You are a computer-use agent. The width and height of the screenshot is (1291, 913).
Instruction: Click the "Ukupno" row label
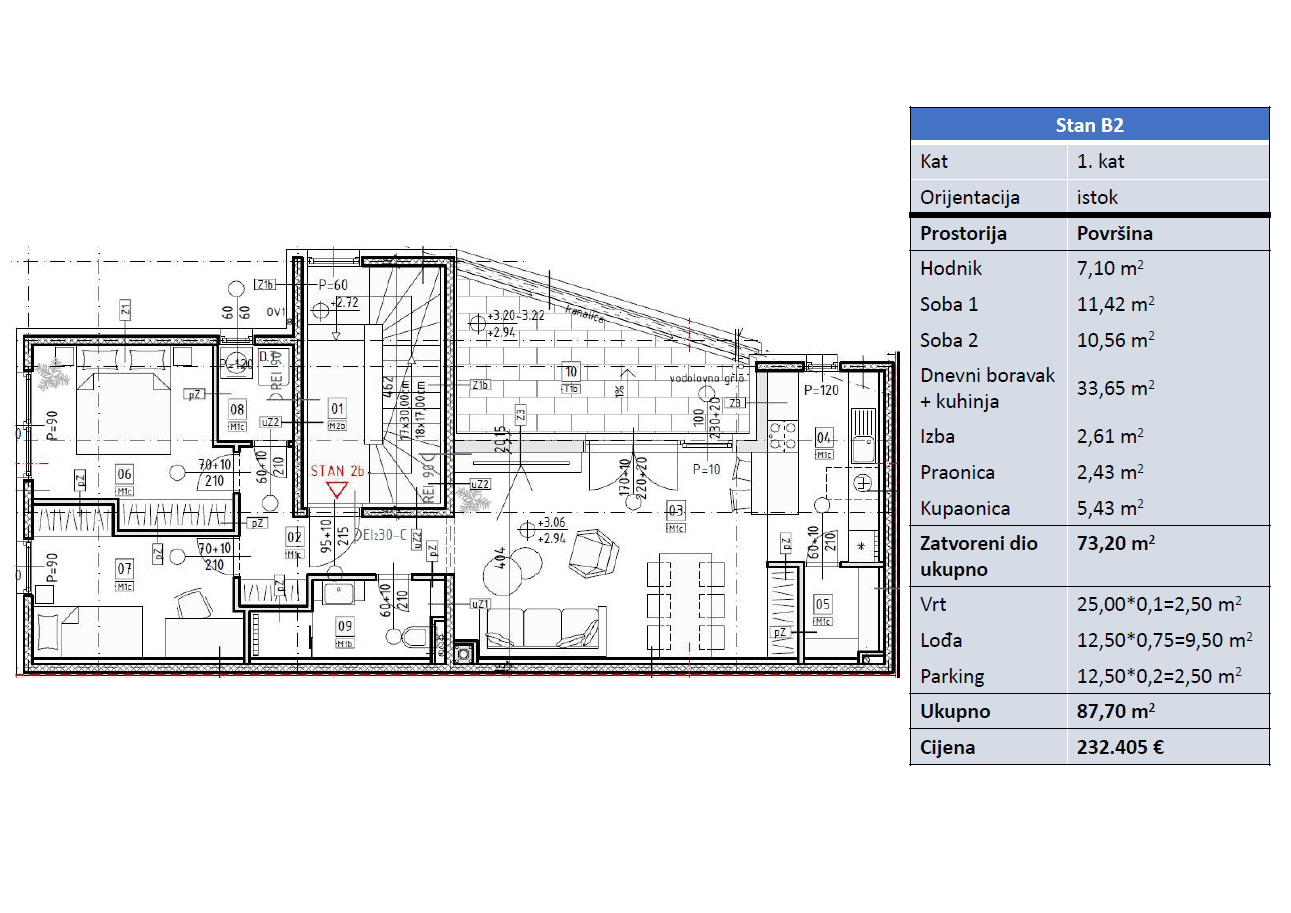(955, 712)
